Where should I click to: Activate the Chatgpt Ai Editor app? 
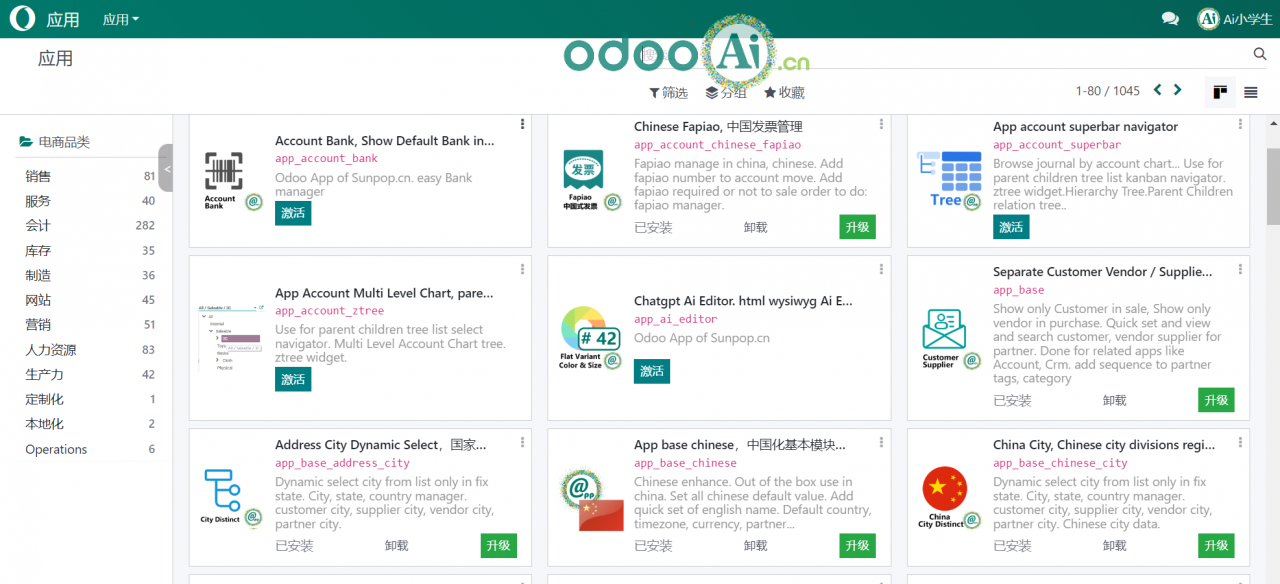[x=652, y=371]
